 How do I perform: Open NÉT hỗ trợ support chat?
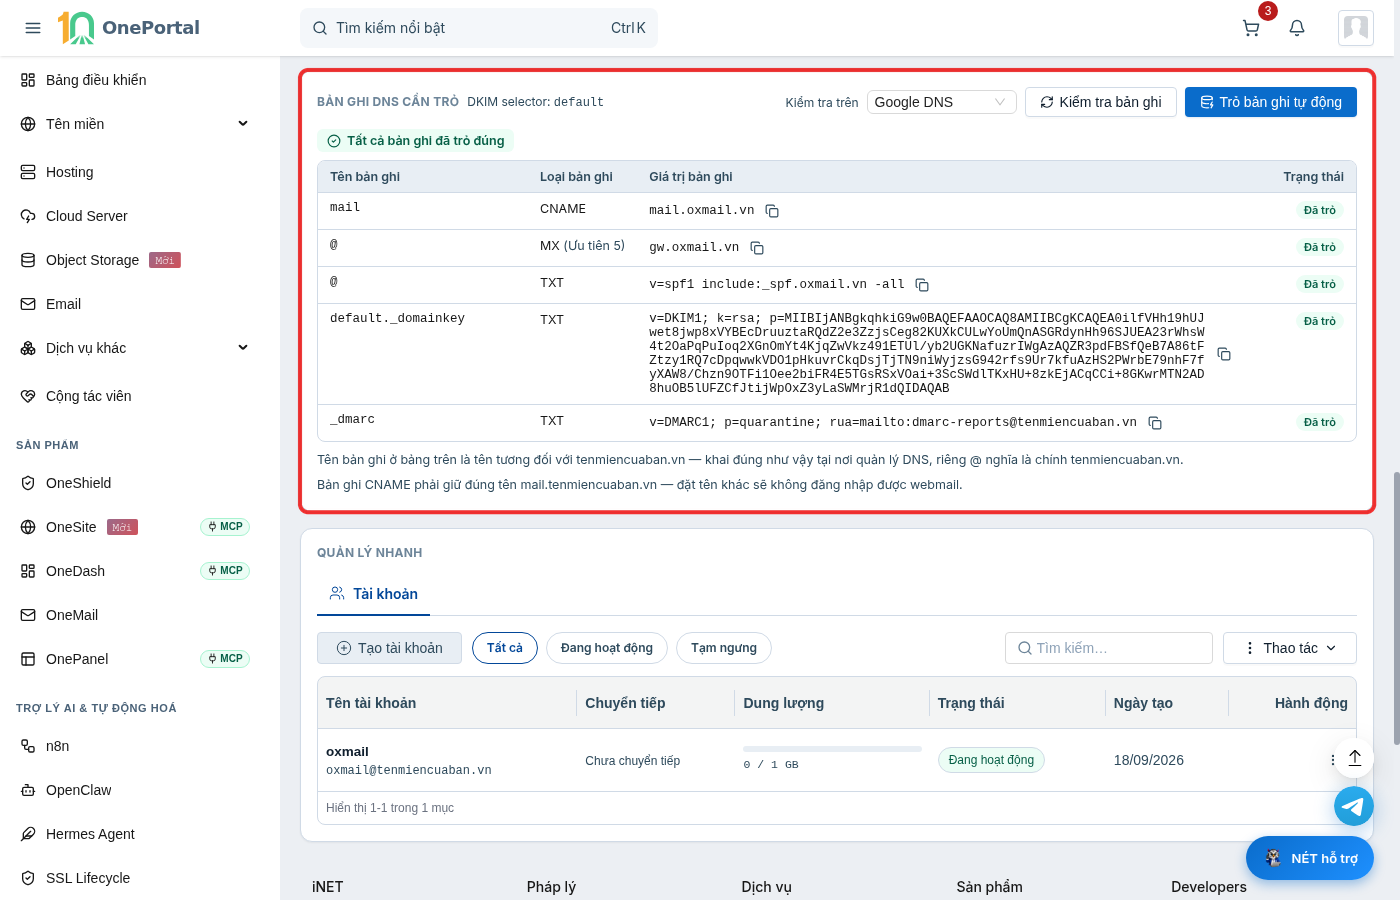point(1310,858)
